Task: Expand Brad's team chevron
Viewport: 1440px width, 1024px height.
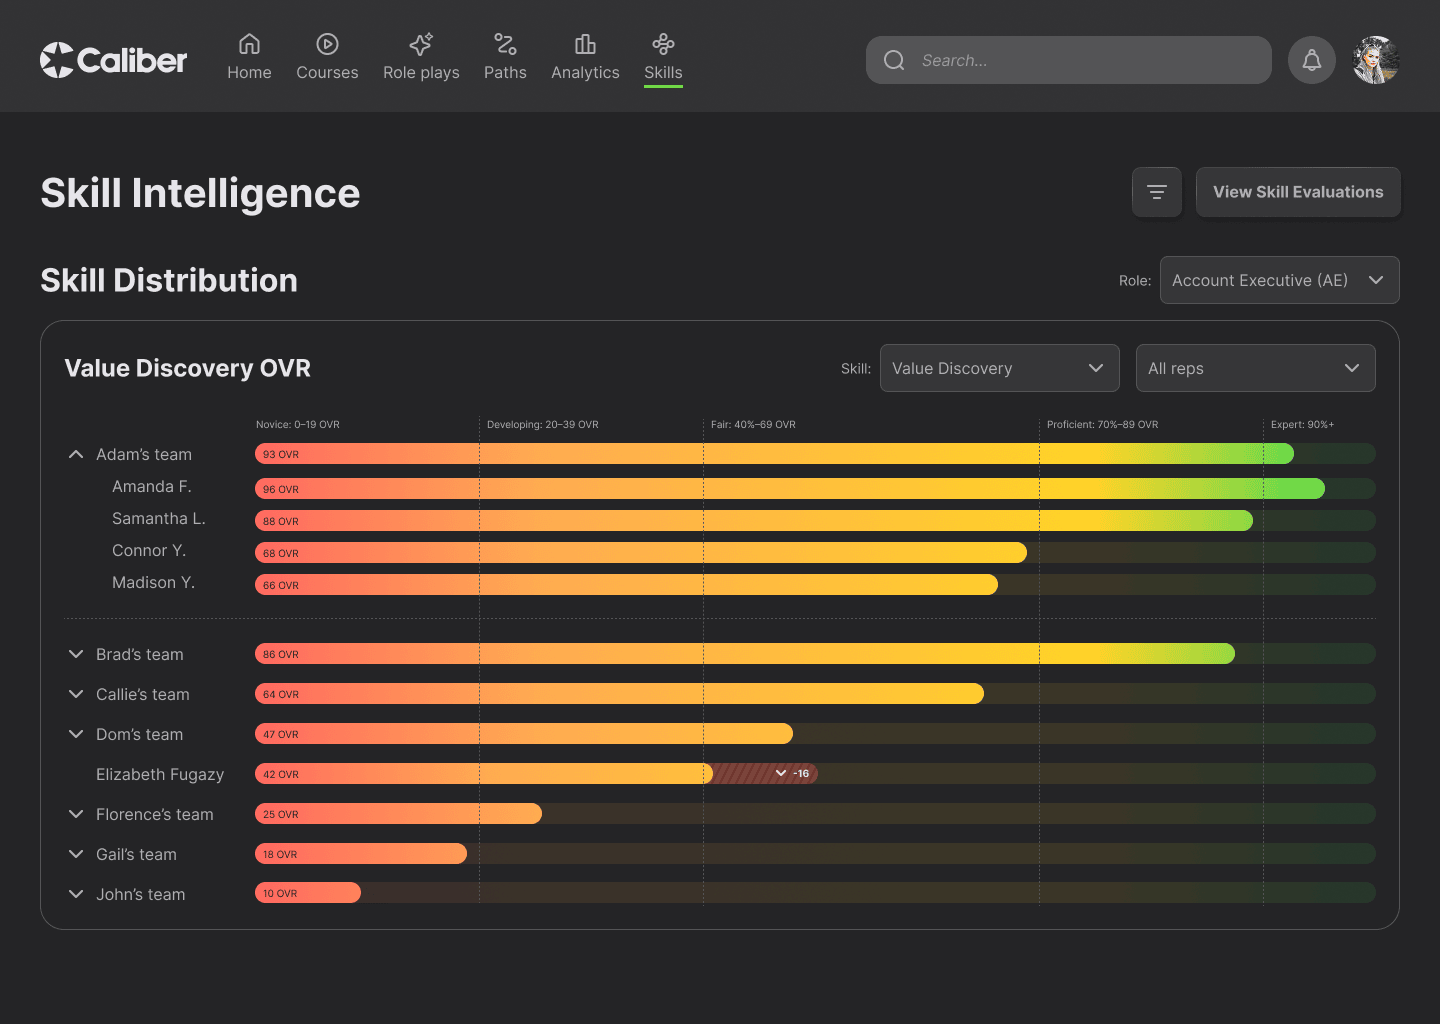Action: click(76, 654)
